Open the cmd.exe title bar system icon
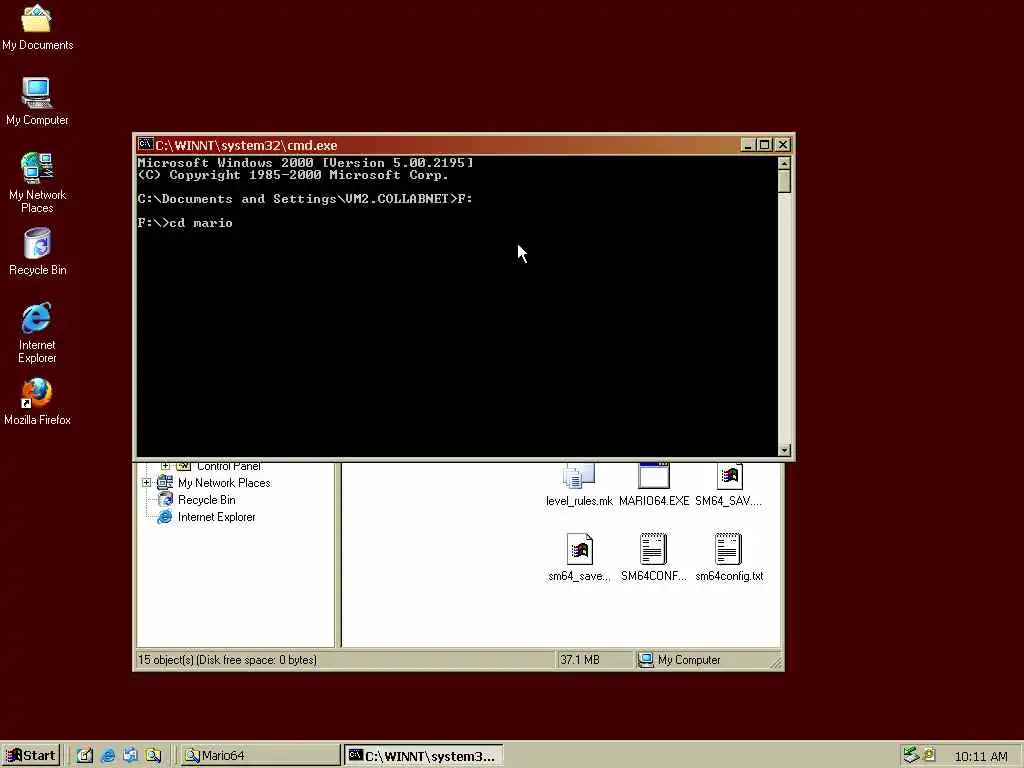This screenshot has height=768, width=1024. [x=146, y=144]
